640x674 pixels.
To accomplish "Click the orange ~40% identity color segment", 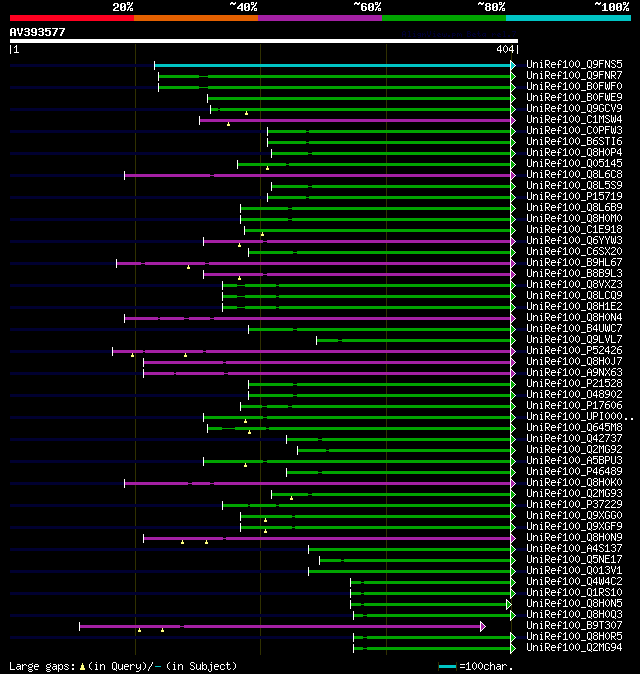I will (196, 18).
